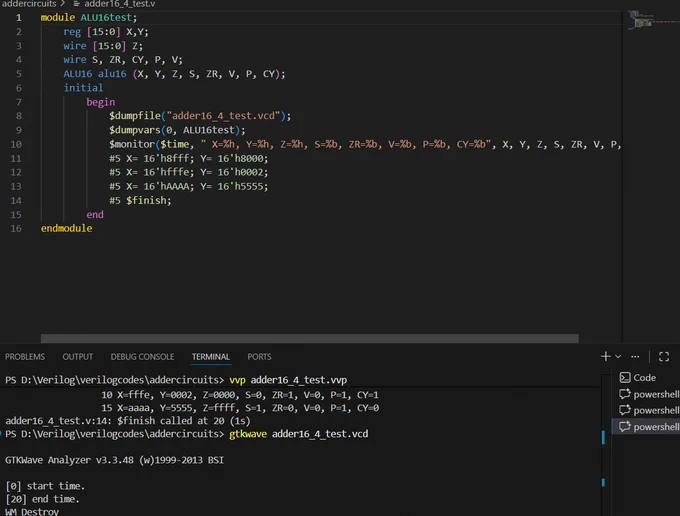The height and width of the screenshot is (516, 680).
Task: Click terminal output line starting with 10 X=fffe
Action: (x=240, y=395)
